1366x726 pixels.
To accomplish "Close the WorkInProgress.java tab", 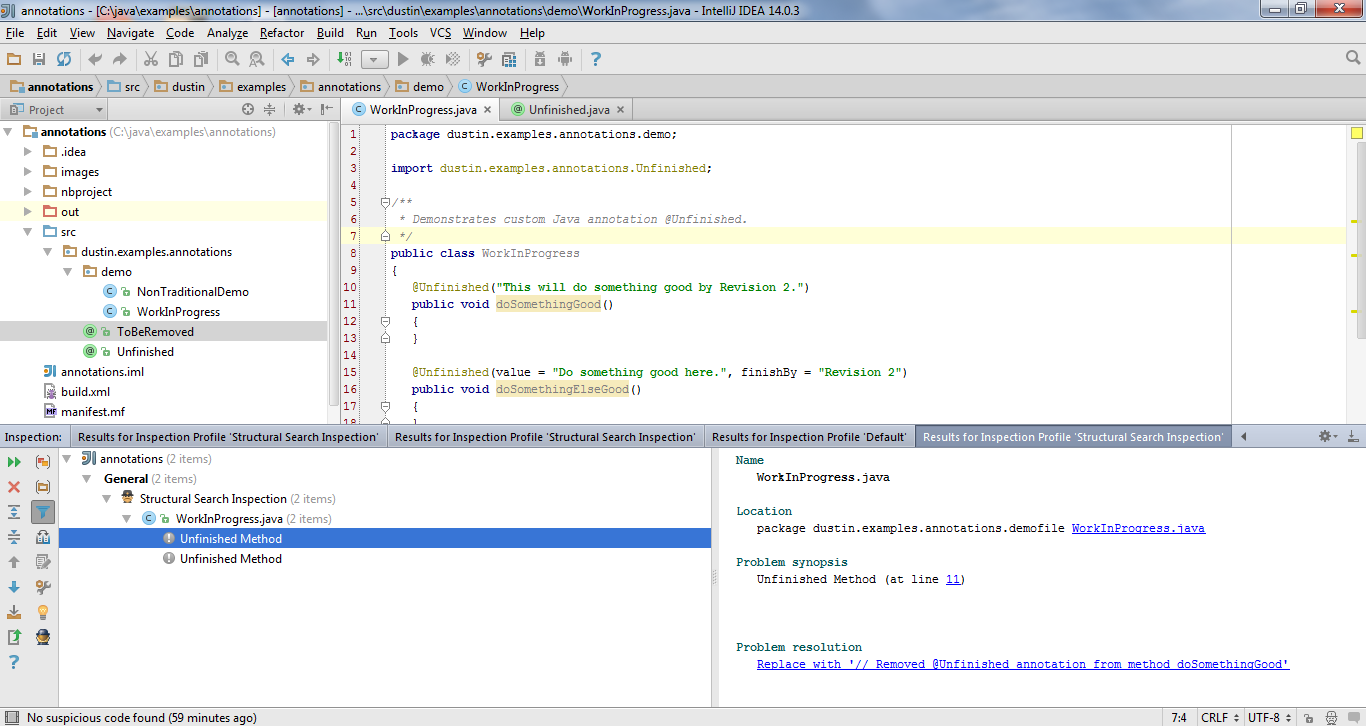I will tap(488, 110).
